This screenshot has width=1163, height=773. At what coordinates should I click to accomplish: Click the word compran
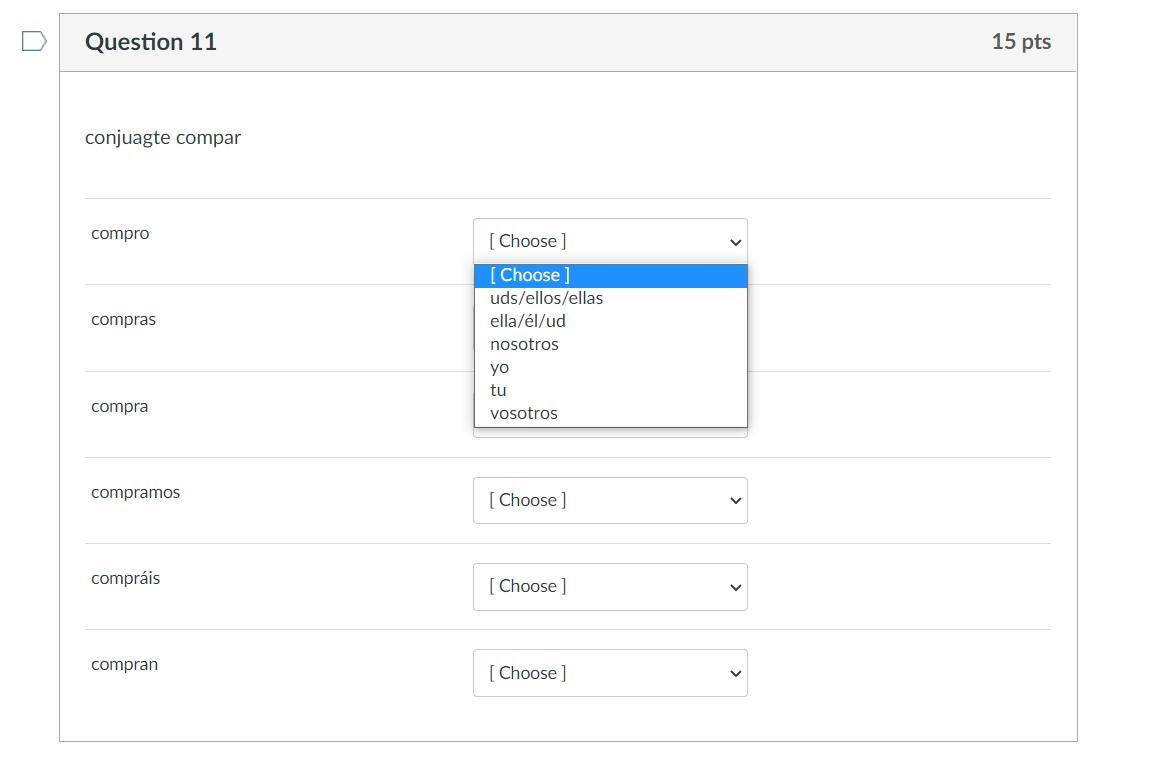[x=124, y=665]
